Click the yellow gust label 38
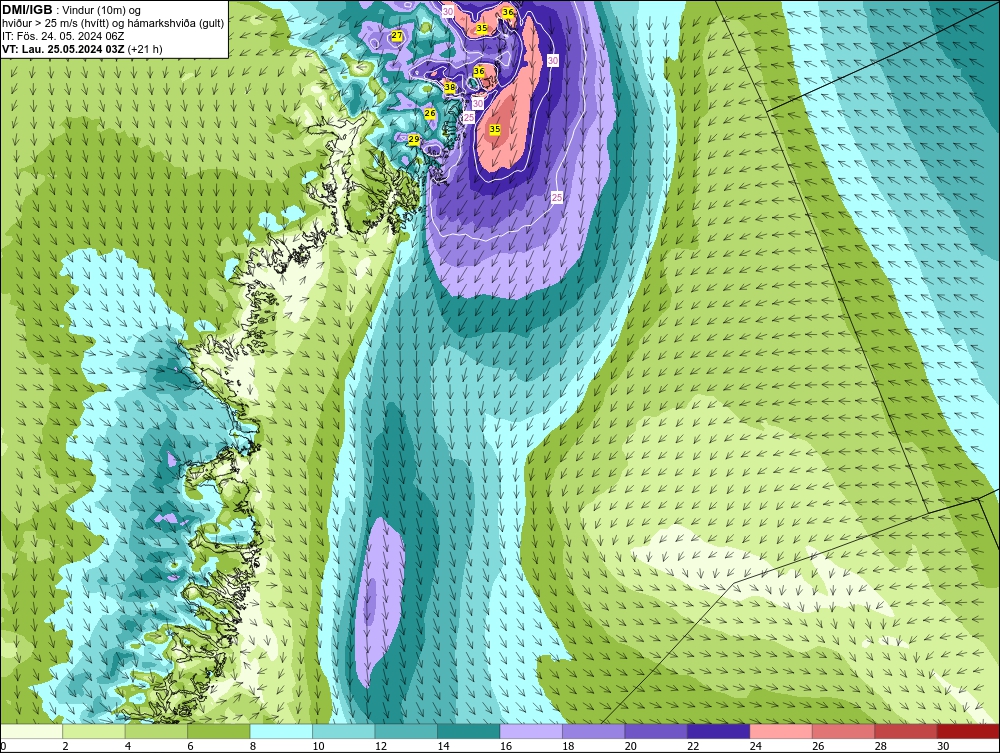Image resolution: width=1000 pixels, height=753 pixels. click(450, 87)
